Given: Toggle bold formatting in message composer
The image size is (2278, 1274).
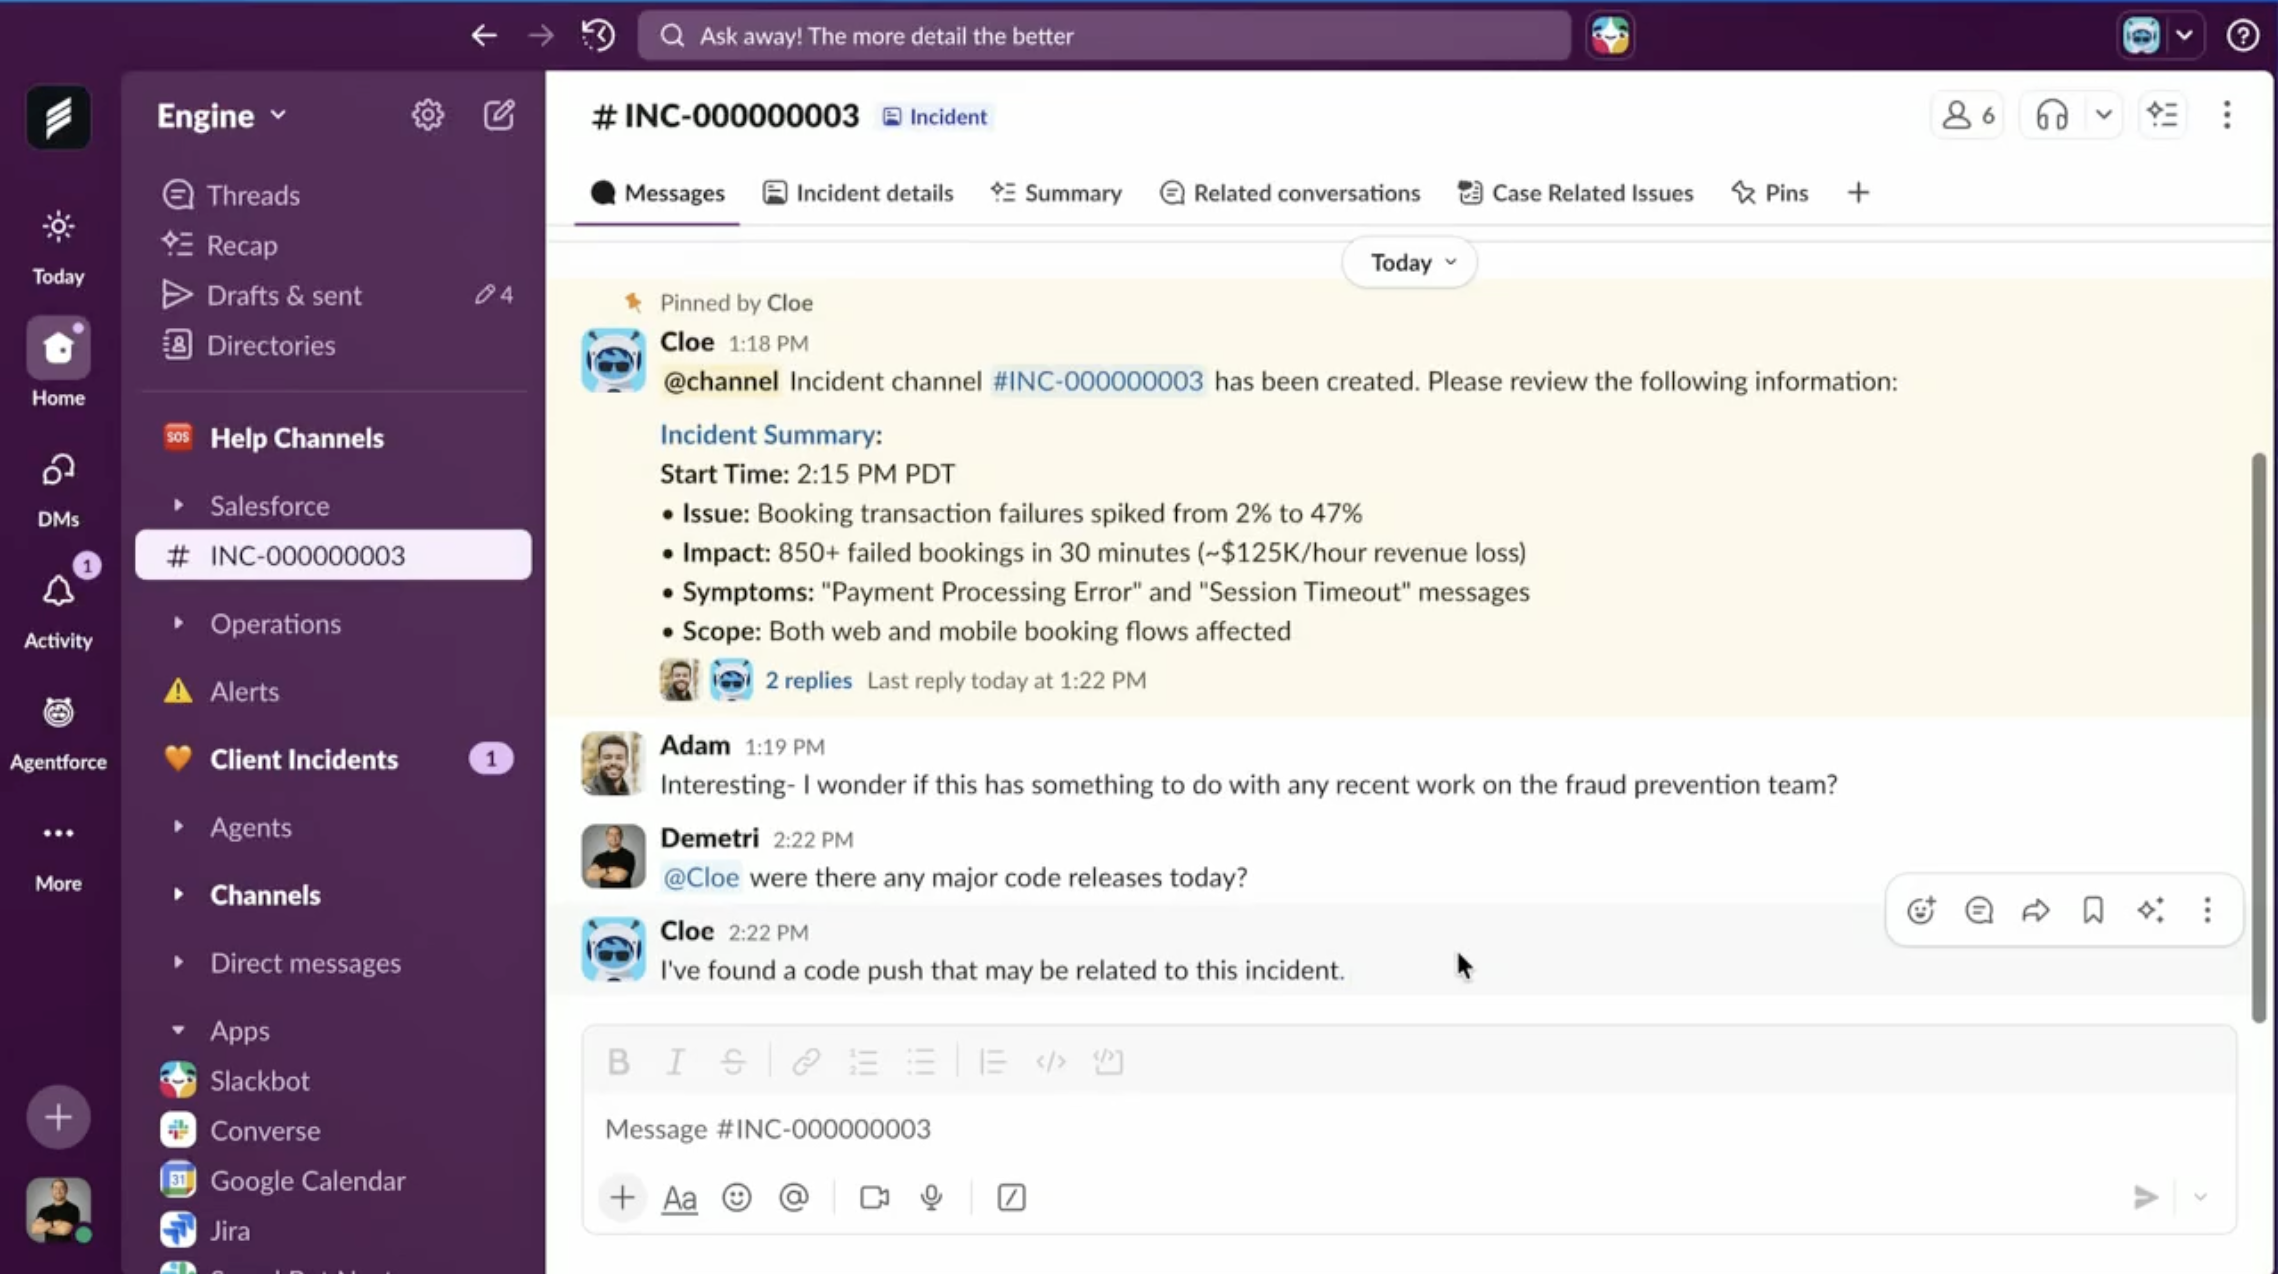Looking at the screenshot, I should 618,1061.
